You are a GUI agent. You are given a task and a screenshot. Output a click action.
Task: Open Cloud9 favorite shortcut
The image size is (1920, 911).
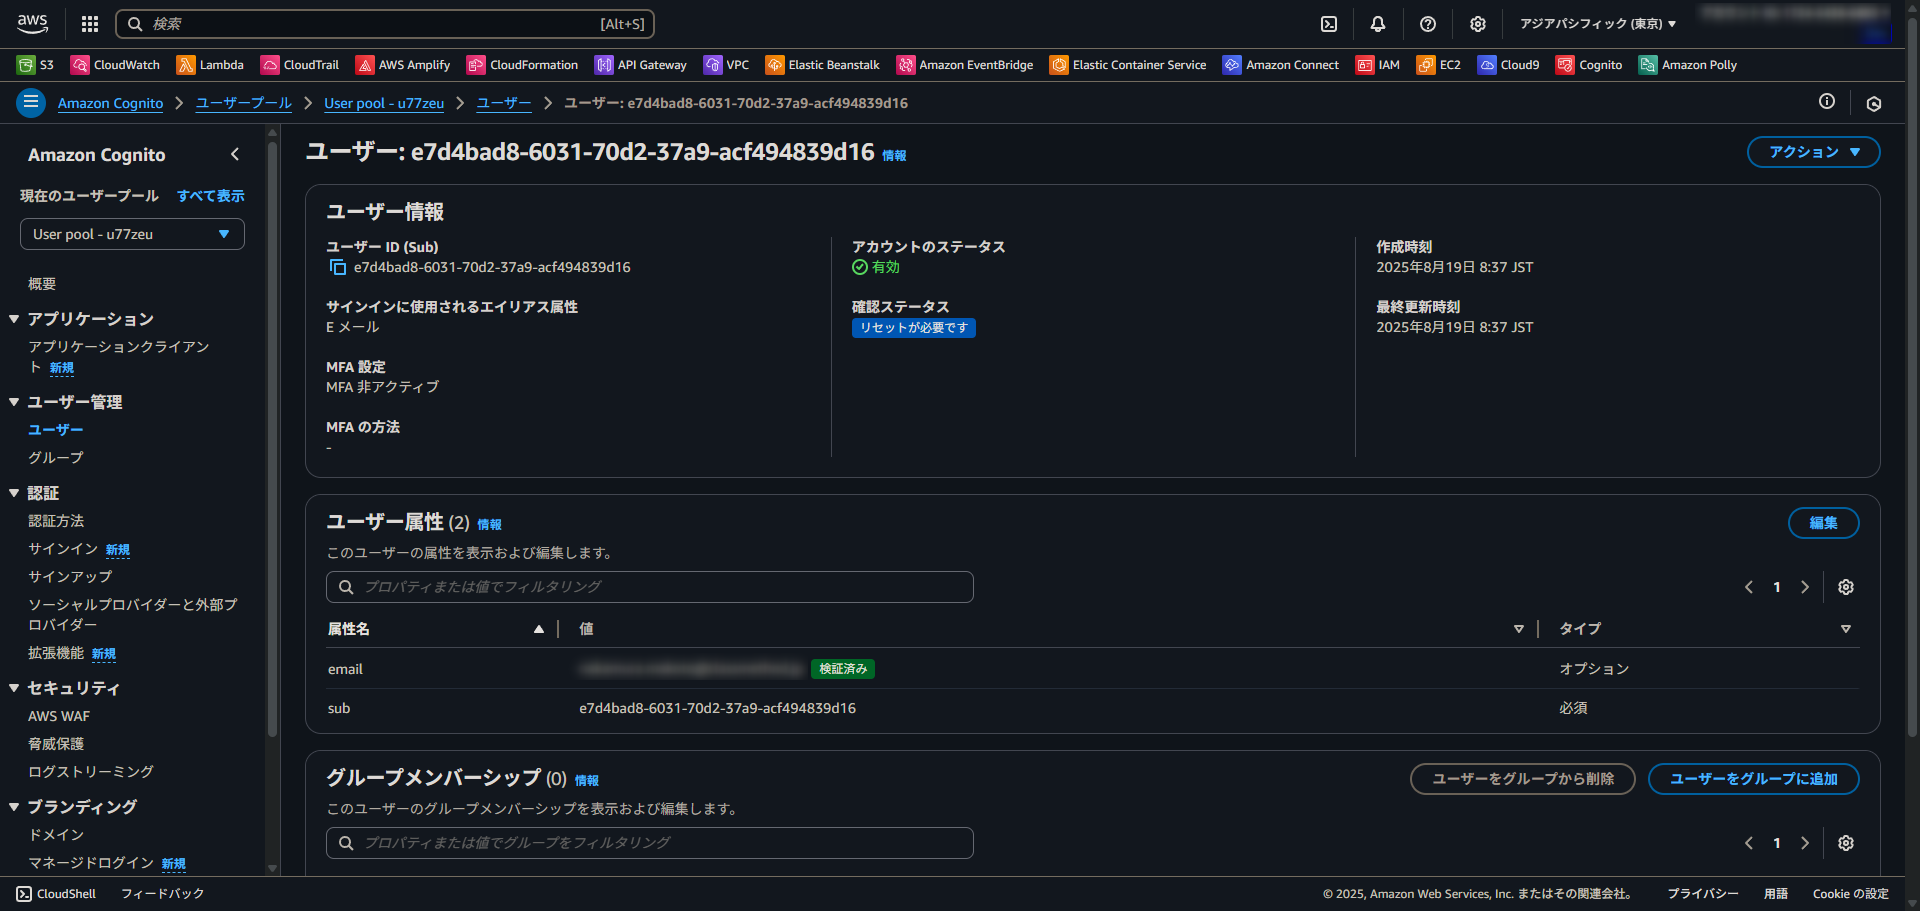point(1509,65)
